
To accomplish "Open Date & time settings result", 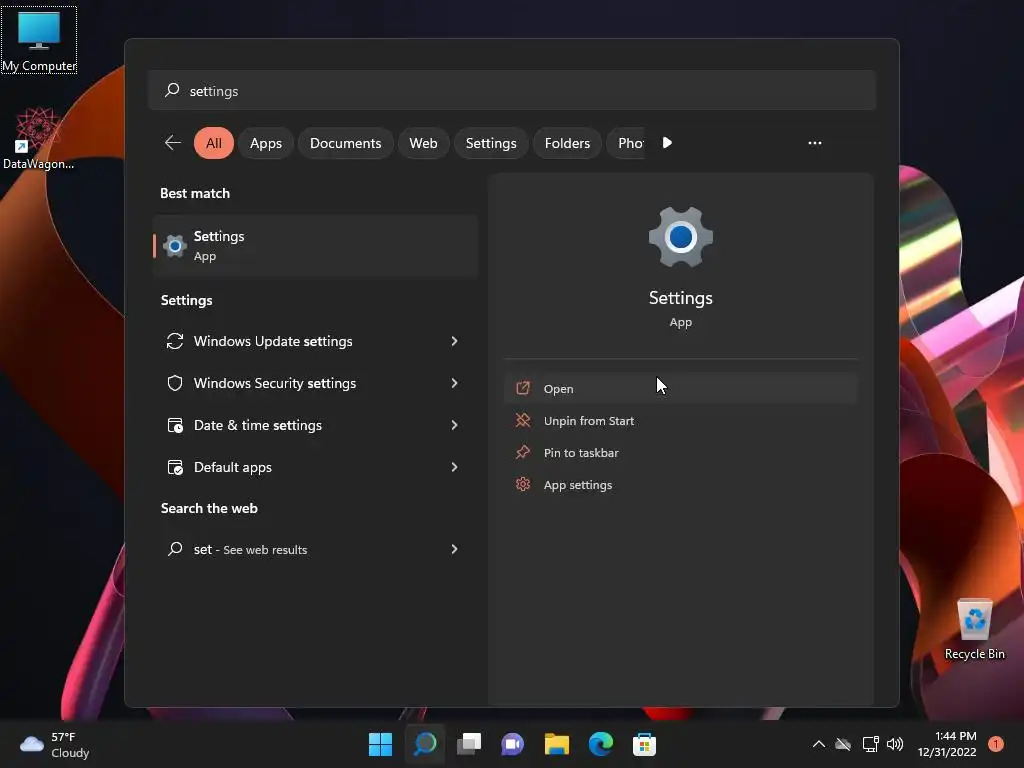I will [315, 425].
